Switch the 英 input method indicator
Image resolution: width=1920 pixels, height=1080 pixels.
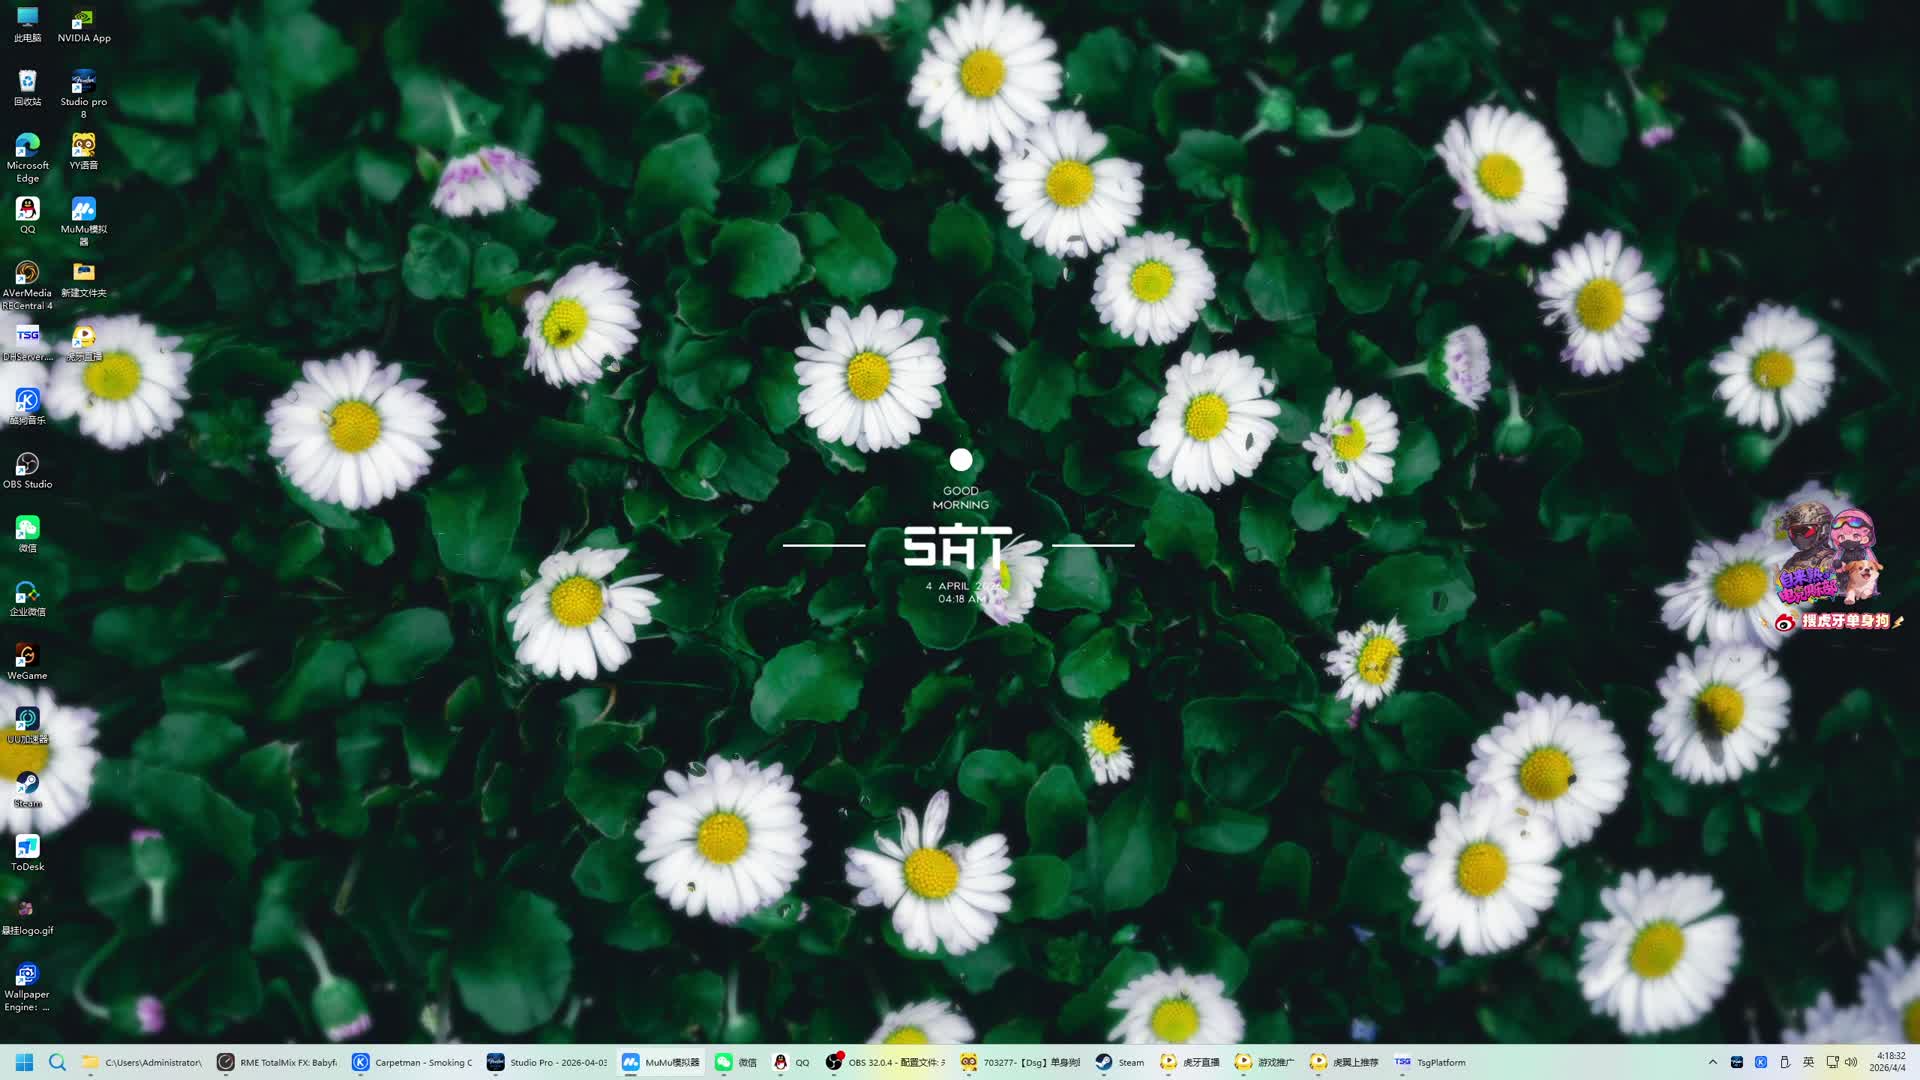pos(1808,1062)
